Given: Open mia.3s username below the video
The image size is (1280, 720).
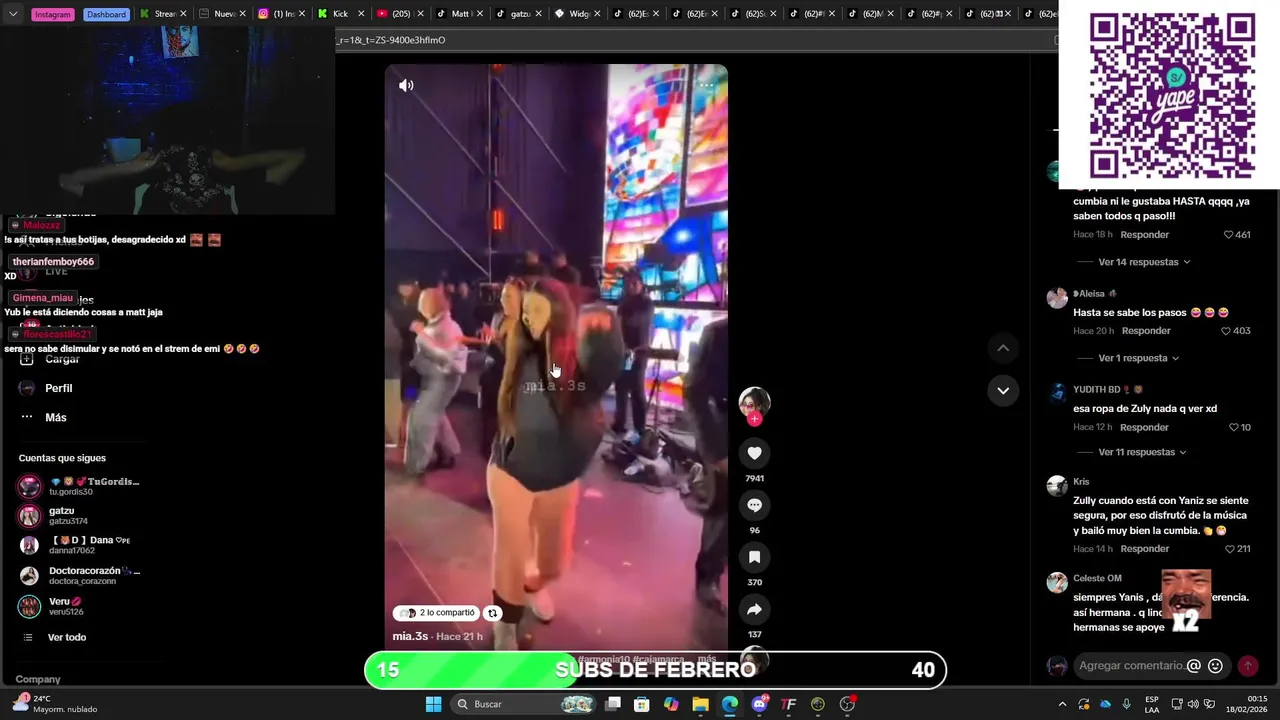Looking at the screenshot, I should pos(410,636).
